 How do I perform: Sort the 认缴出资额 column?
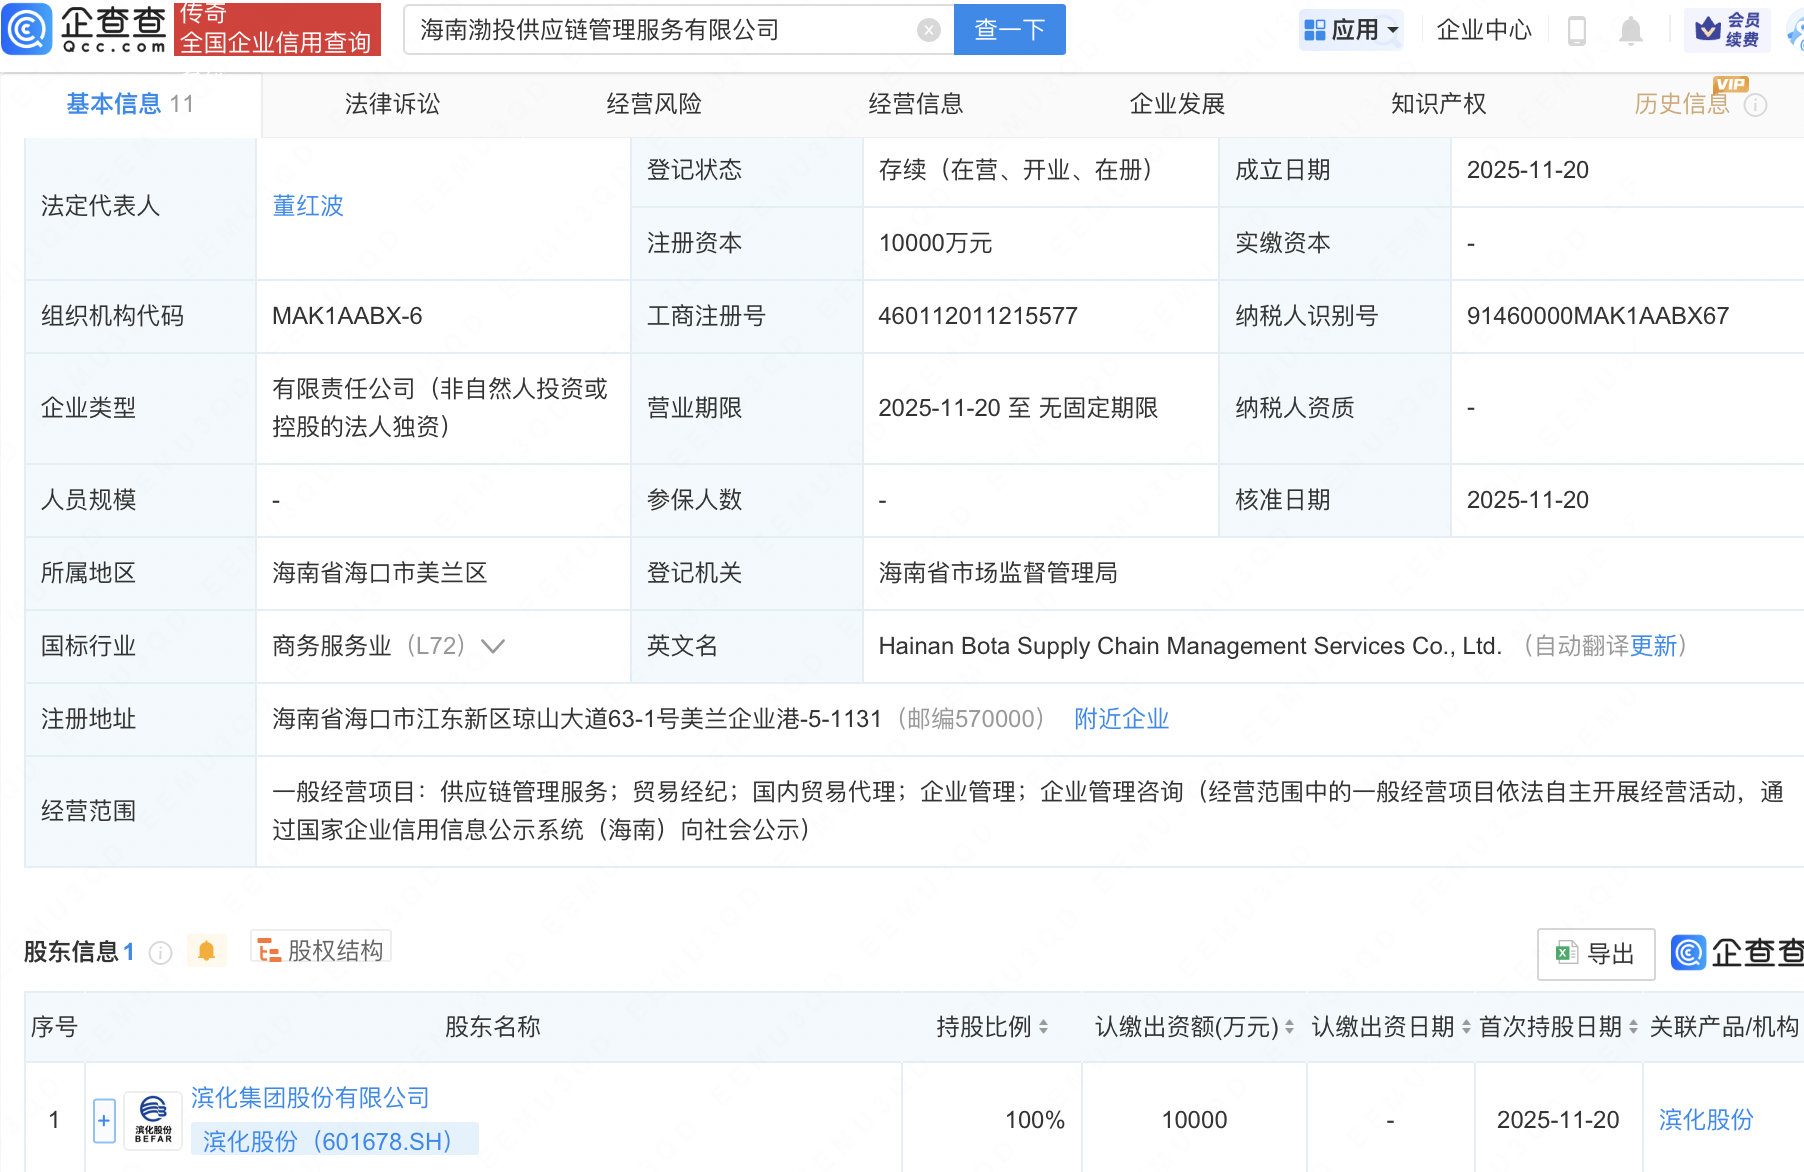point(1287,1026)
